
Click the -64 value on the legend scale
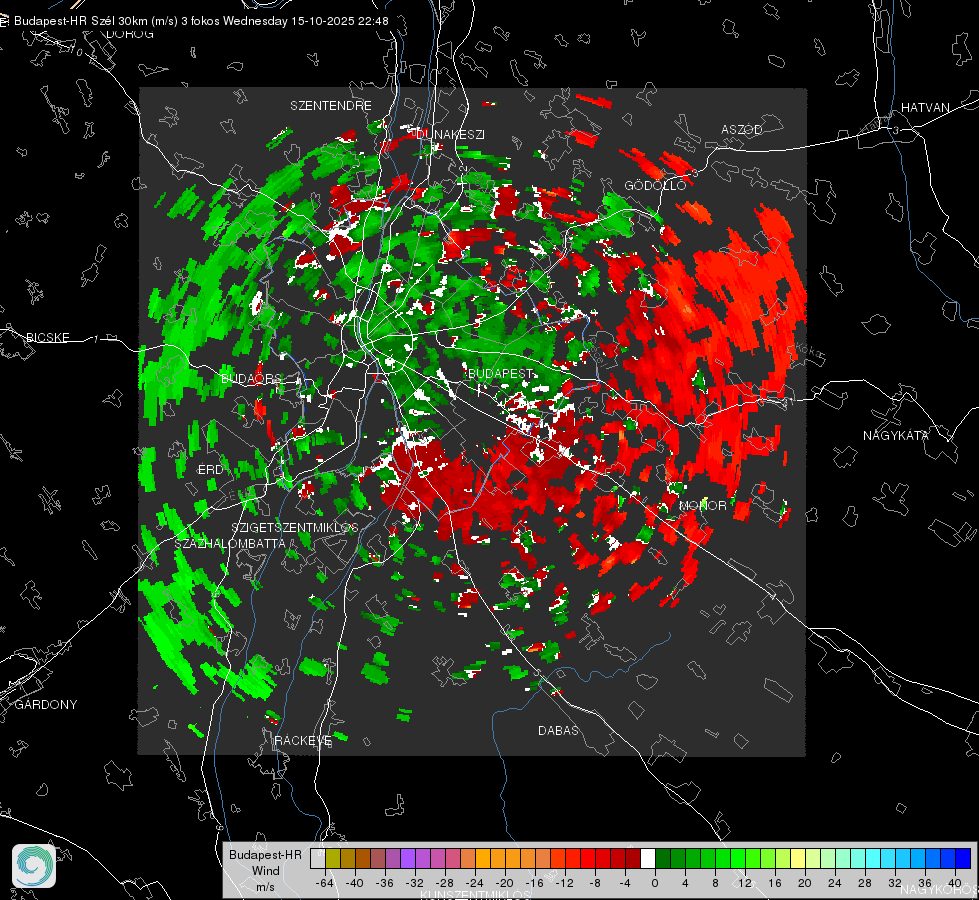[325, 883]
